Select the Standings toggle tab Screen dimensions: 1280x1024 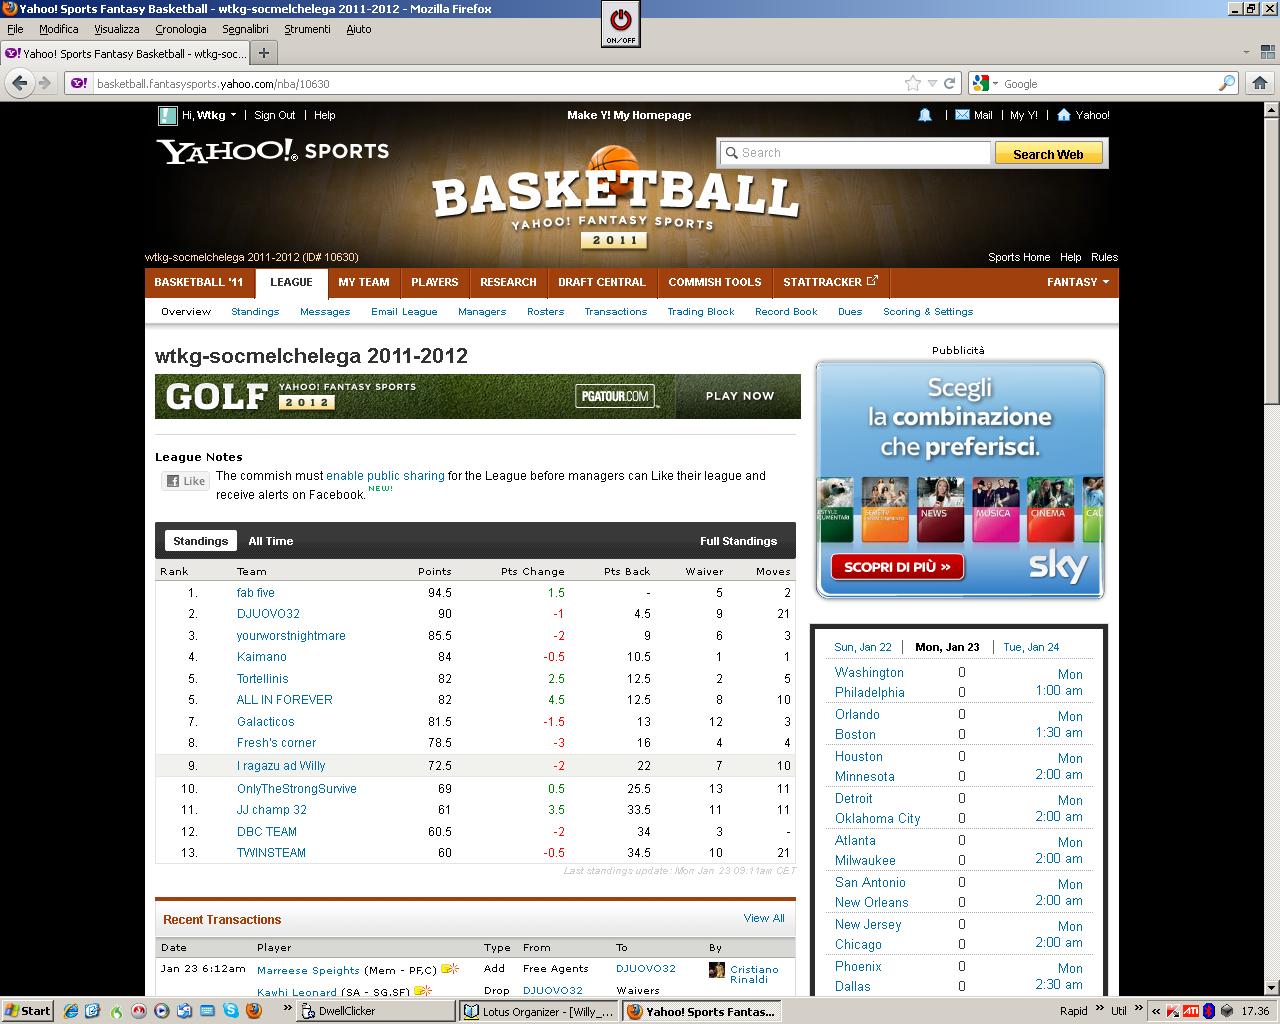(200, 541)
